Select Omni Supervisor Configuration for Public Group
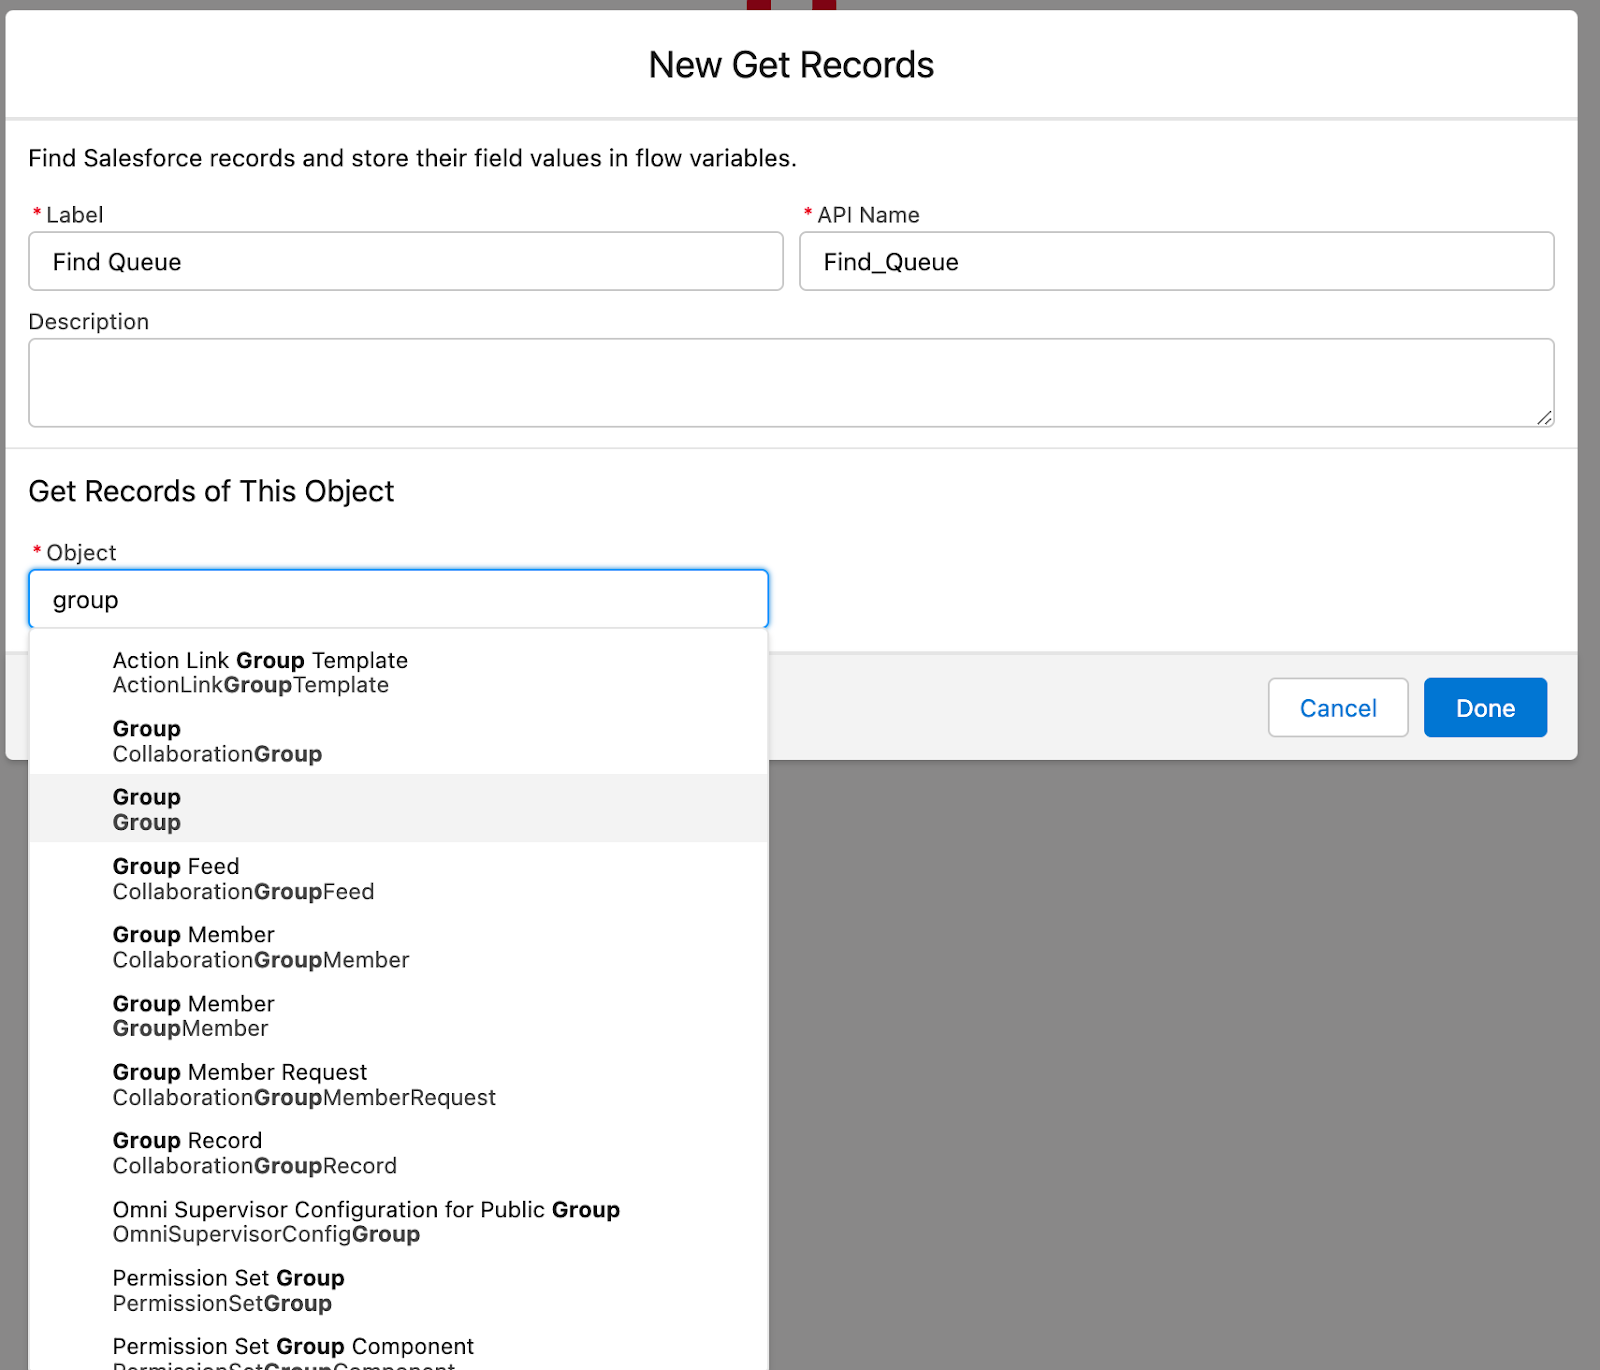1600x1370 pixels. 398,1222
